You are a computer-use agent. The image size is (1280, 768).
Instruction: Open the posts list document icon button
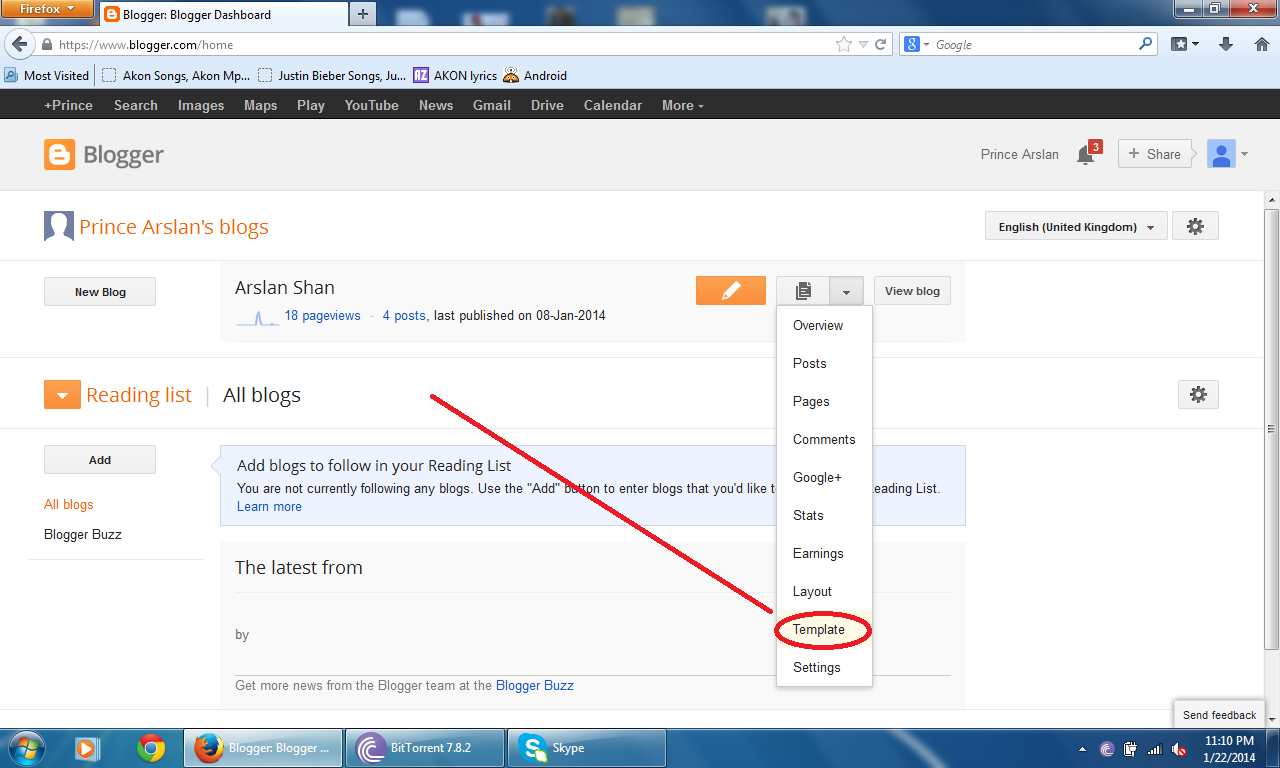(803, 291)
